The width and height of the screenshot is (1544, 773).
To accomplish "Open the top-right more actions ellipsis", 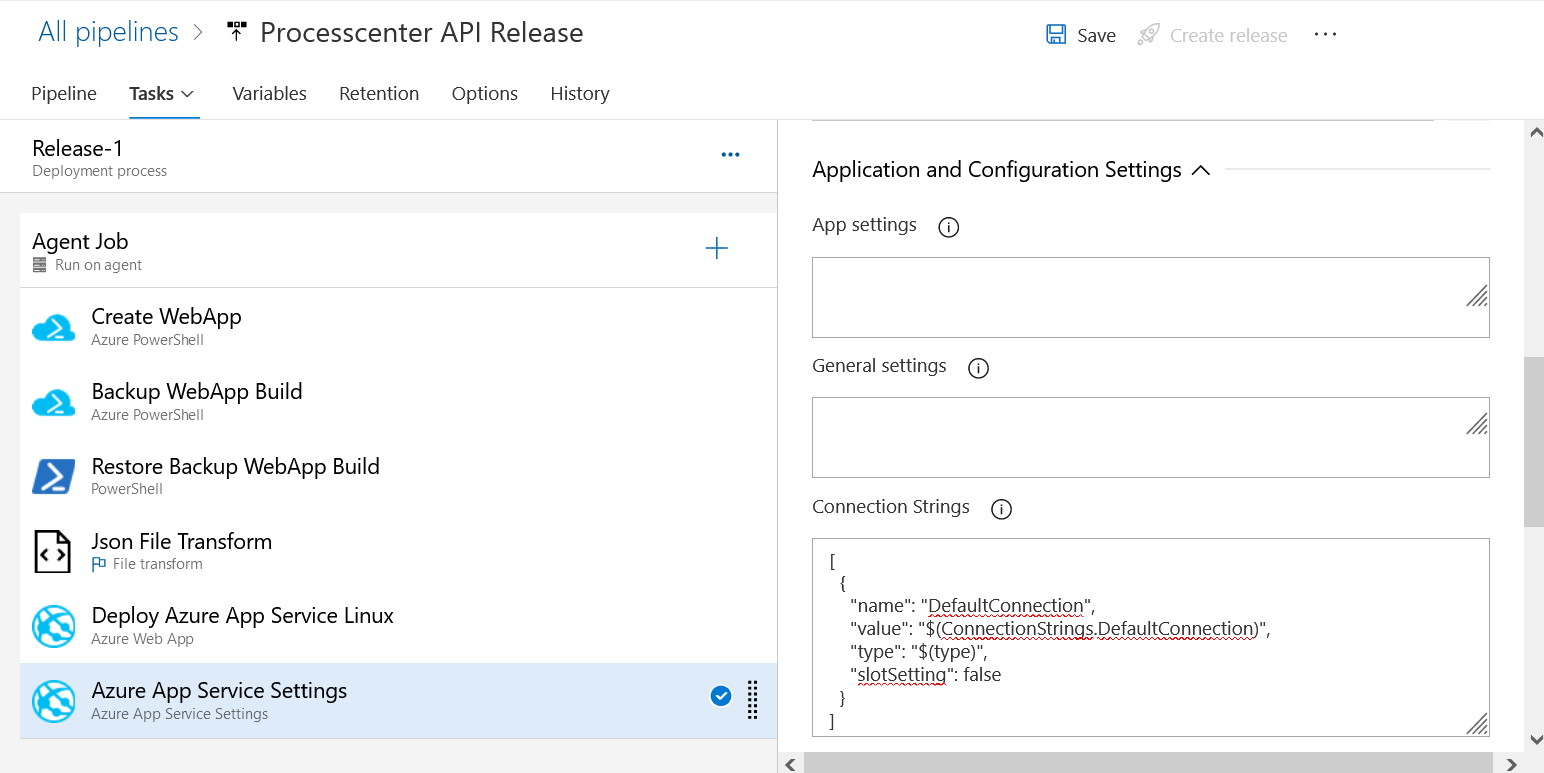I will [x=1325, y=34].
